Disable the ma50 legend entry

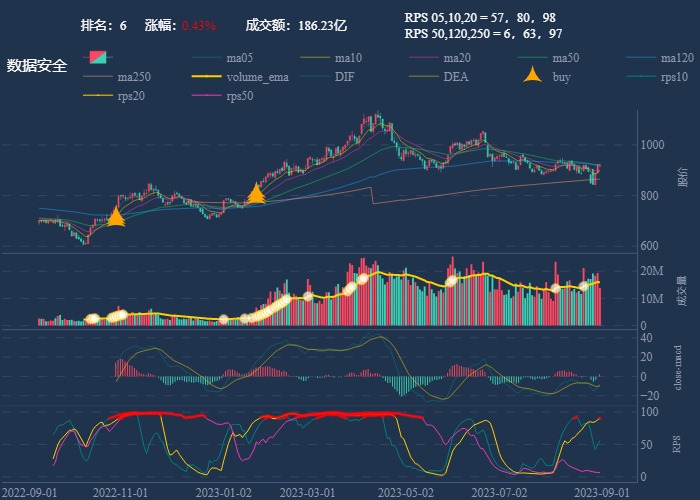tap(566, 57)
